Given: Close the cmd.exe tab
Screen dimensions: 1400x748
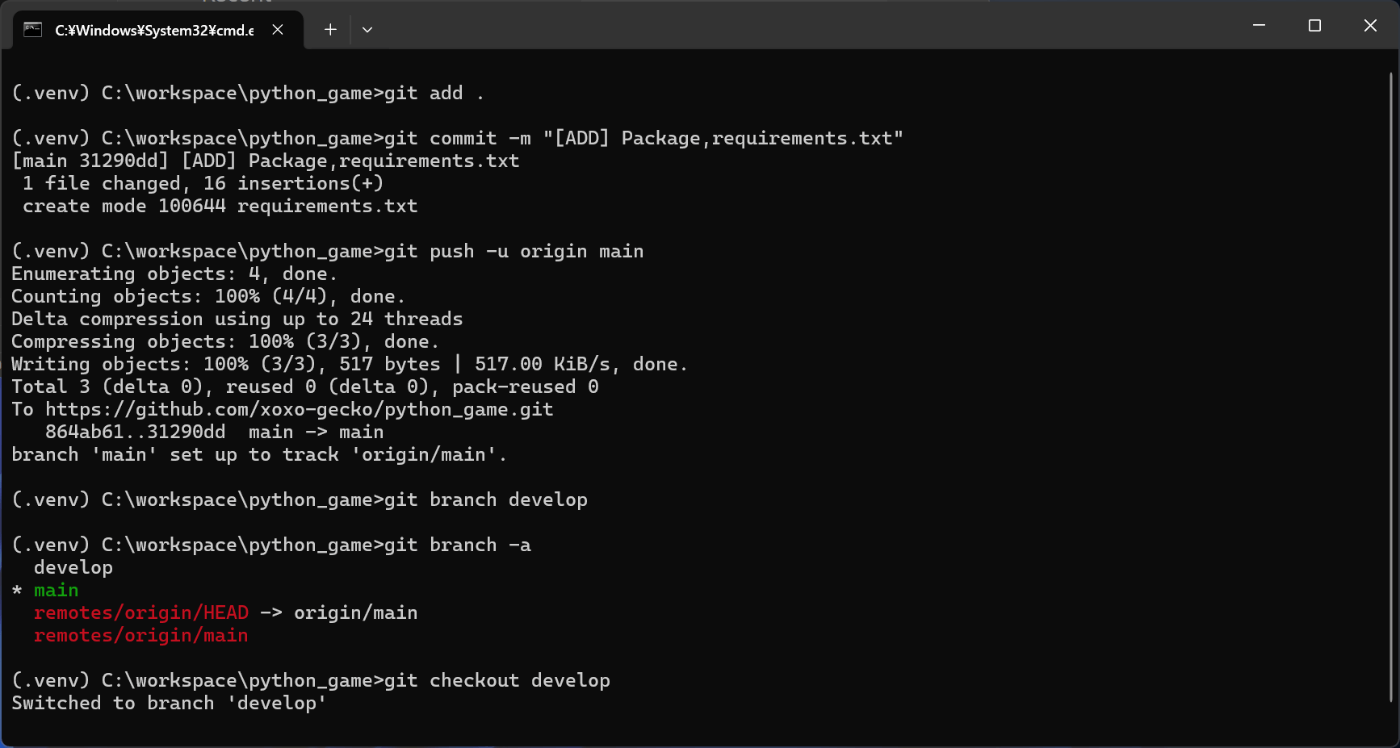Looking at the screenshot, I should 278,30.
